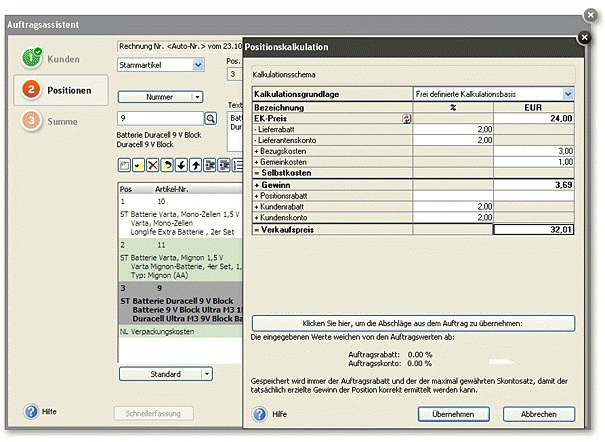Click the Schnellerfassung button

click(153, 413)
